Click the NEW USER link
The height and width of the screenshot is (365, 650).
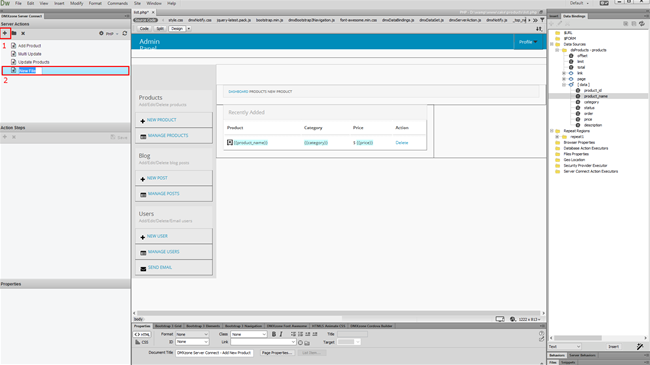pos(157,236)
